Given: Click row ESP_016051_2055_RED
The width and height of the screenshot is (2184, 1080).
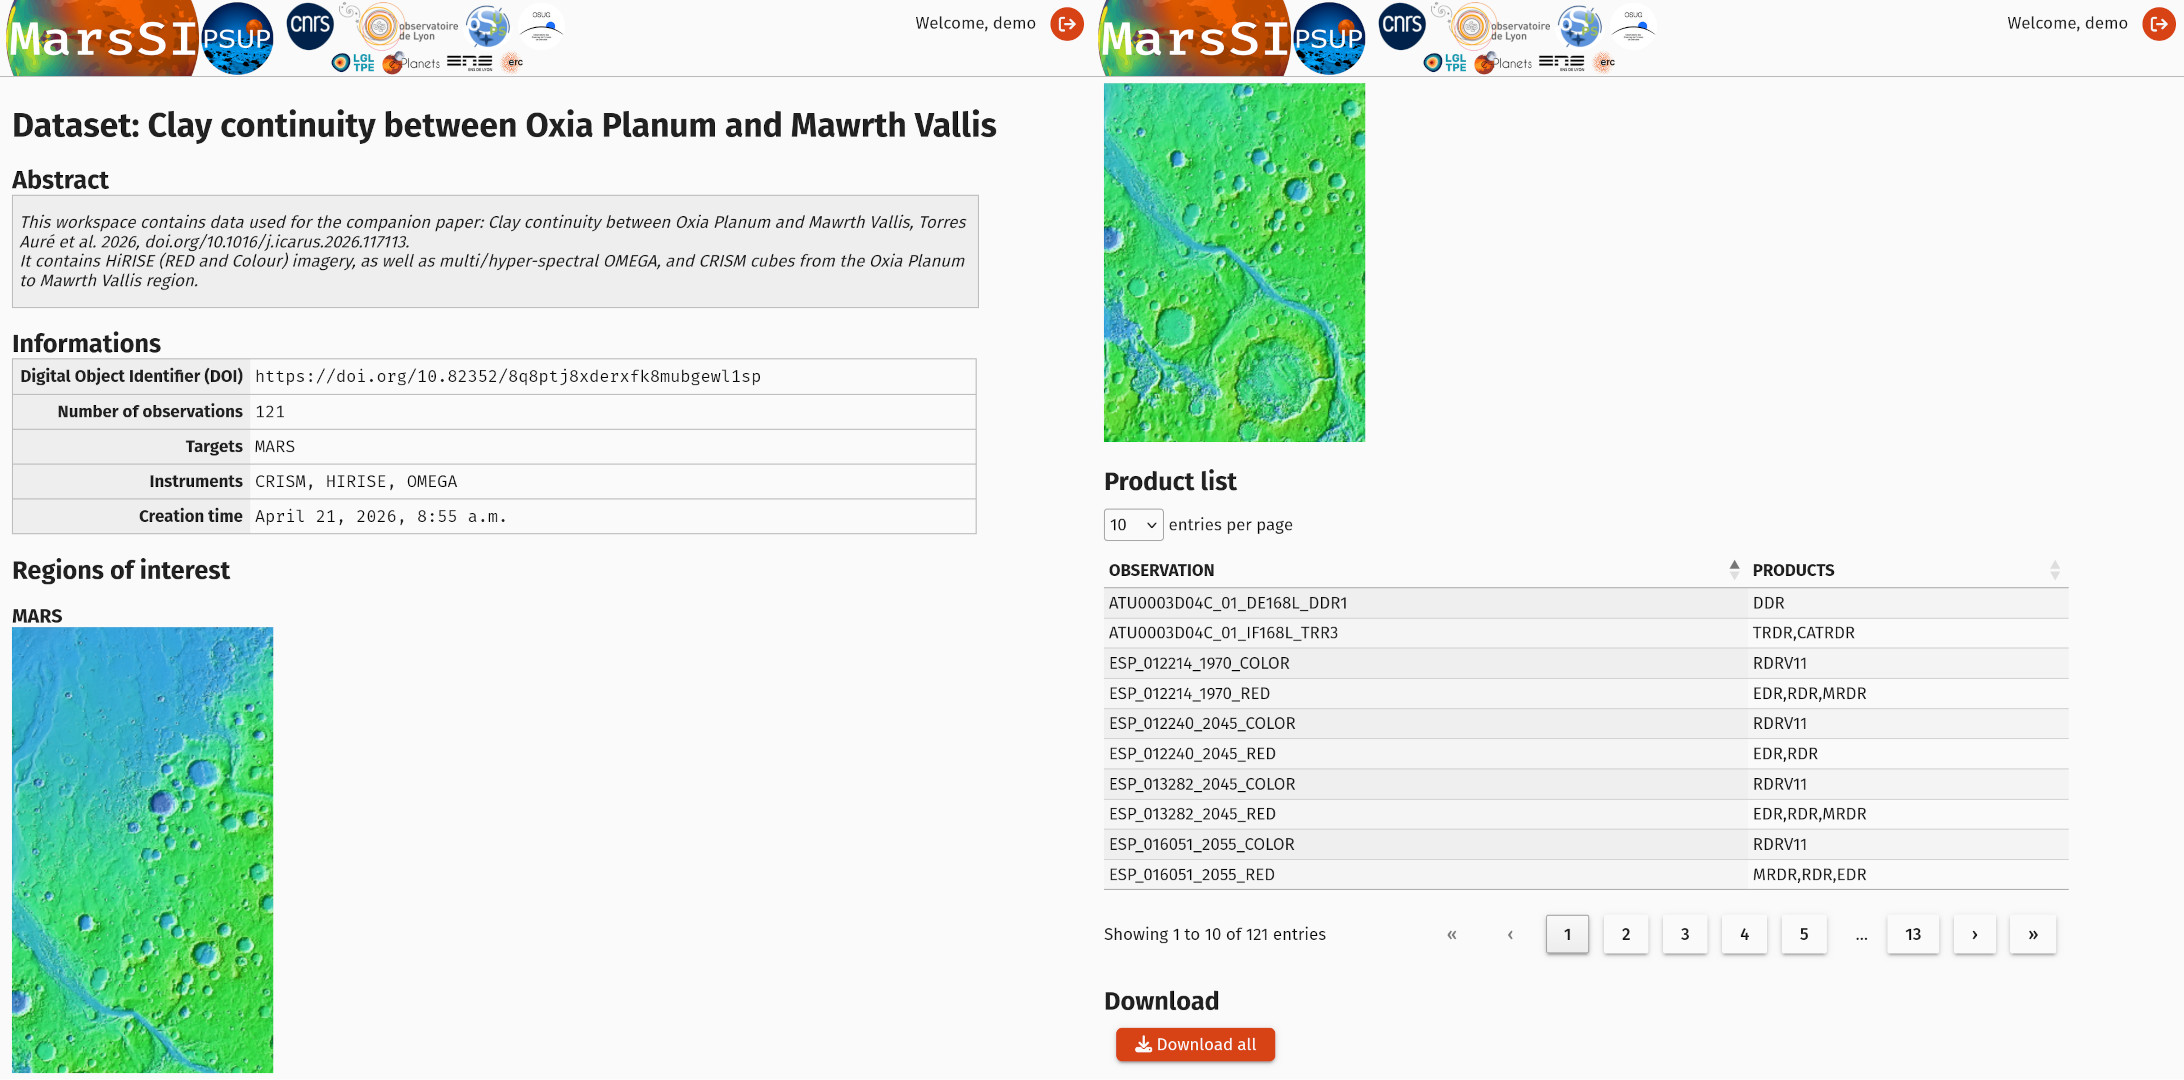Looking at the screenshot, I should coord(1586,874).
